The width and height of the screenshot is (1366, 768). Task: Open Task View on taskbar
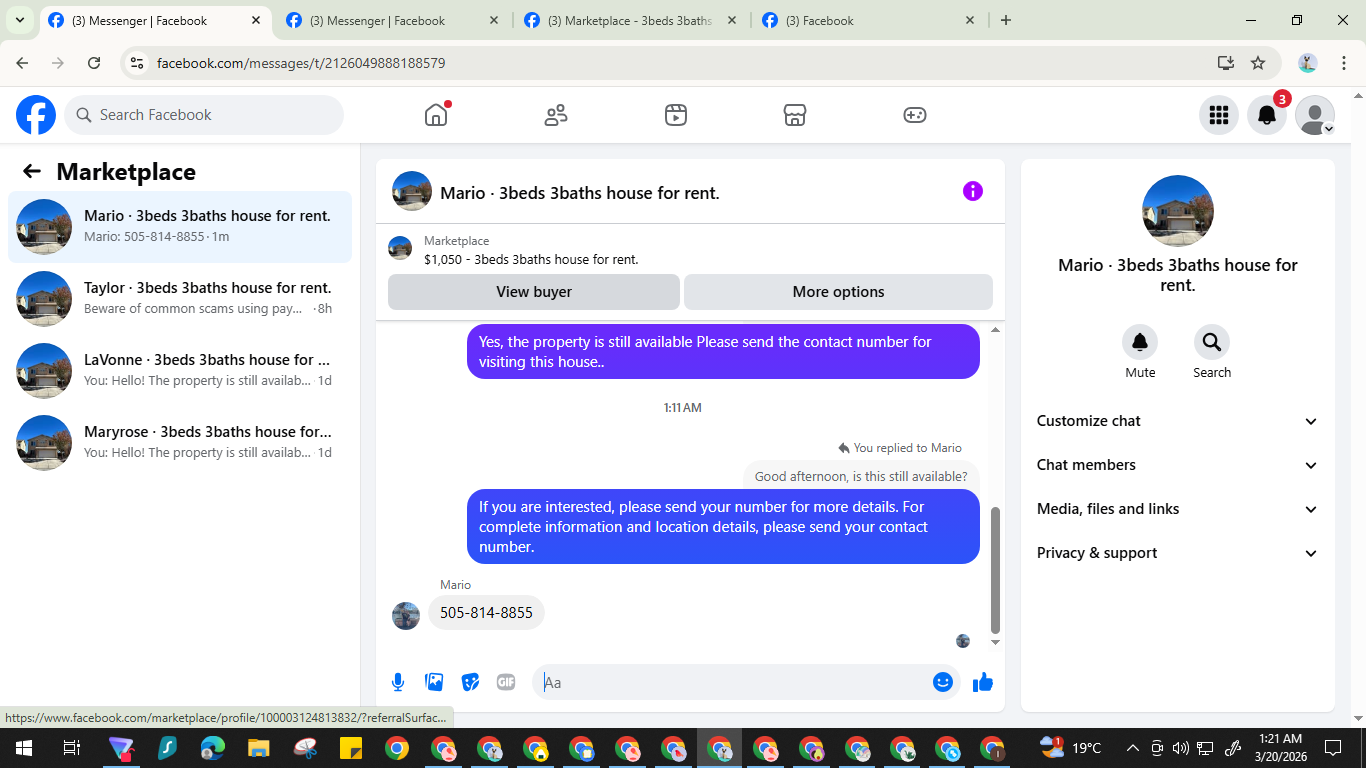[x=71, y=748]
